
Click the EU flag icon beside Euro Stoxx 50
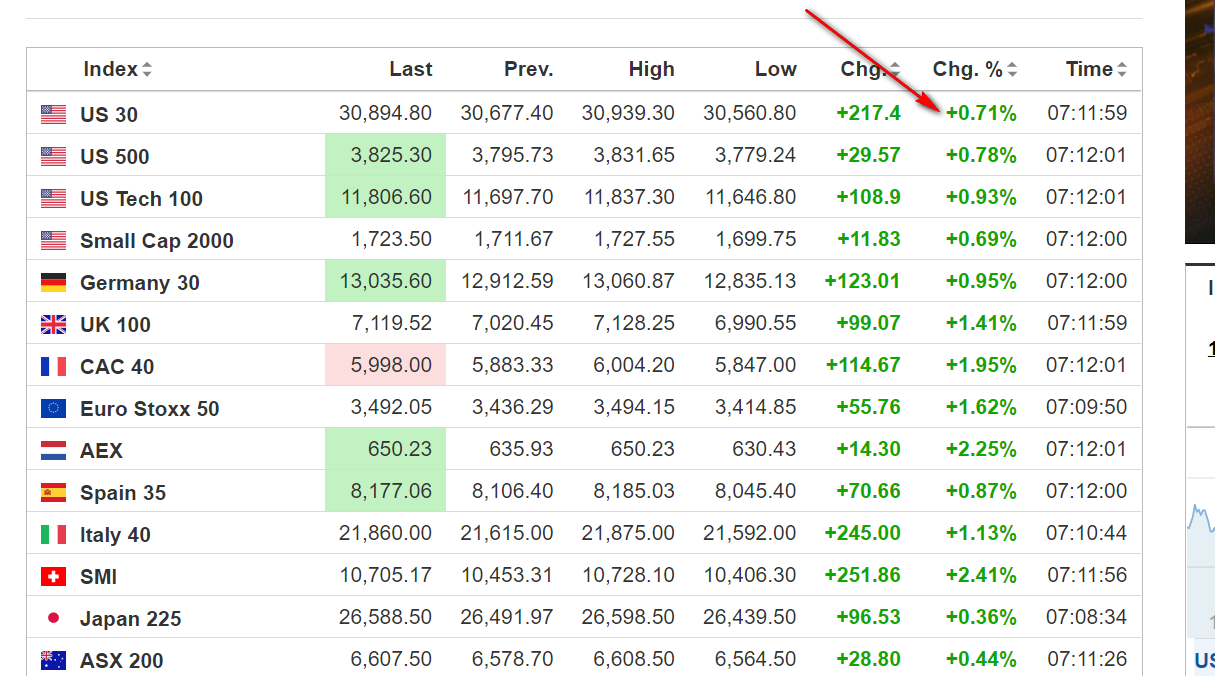coord(53,408)
